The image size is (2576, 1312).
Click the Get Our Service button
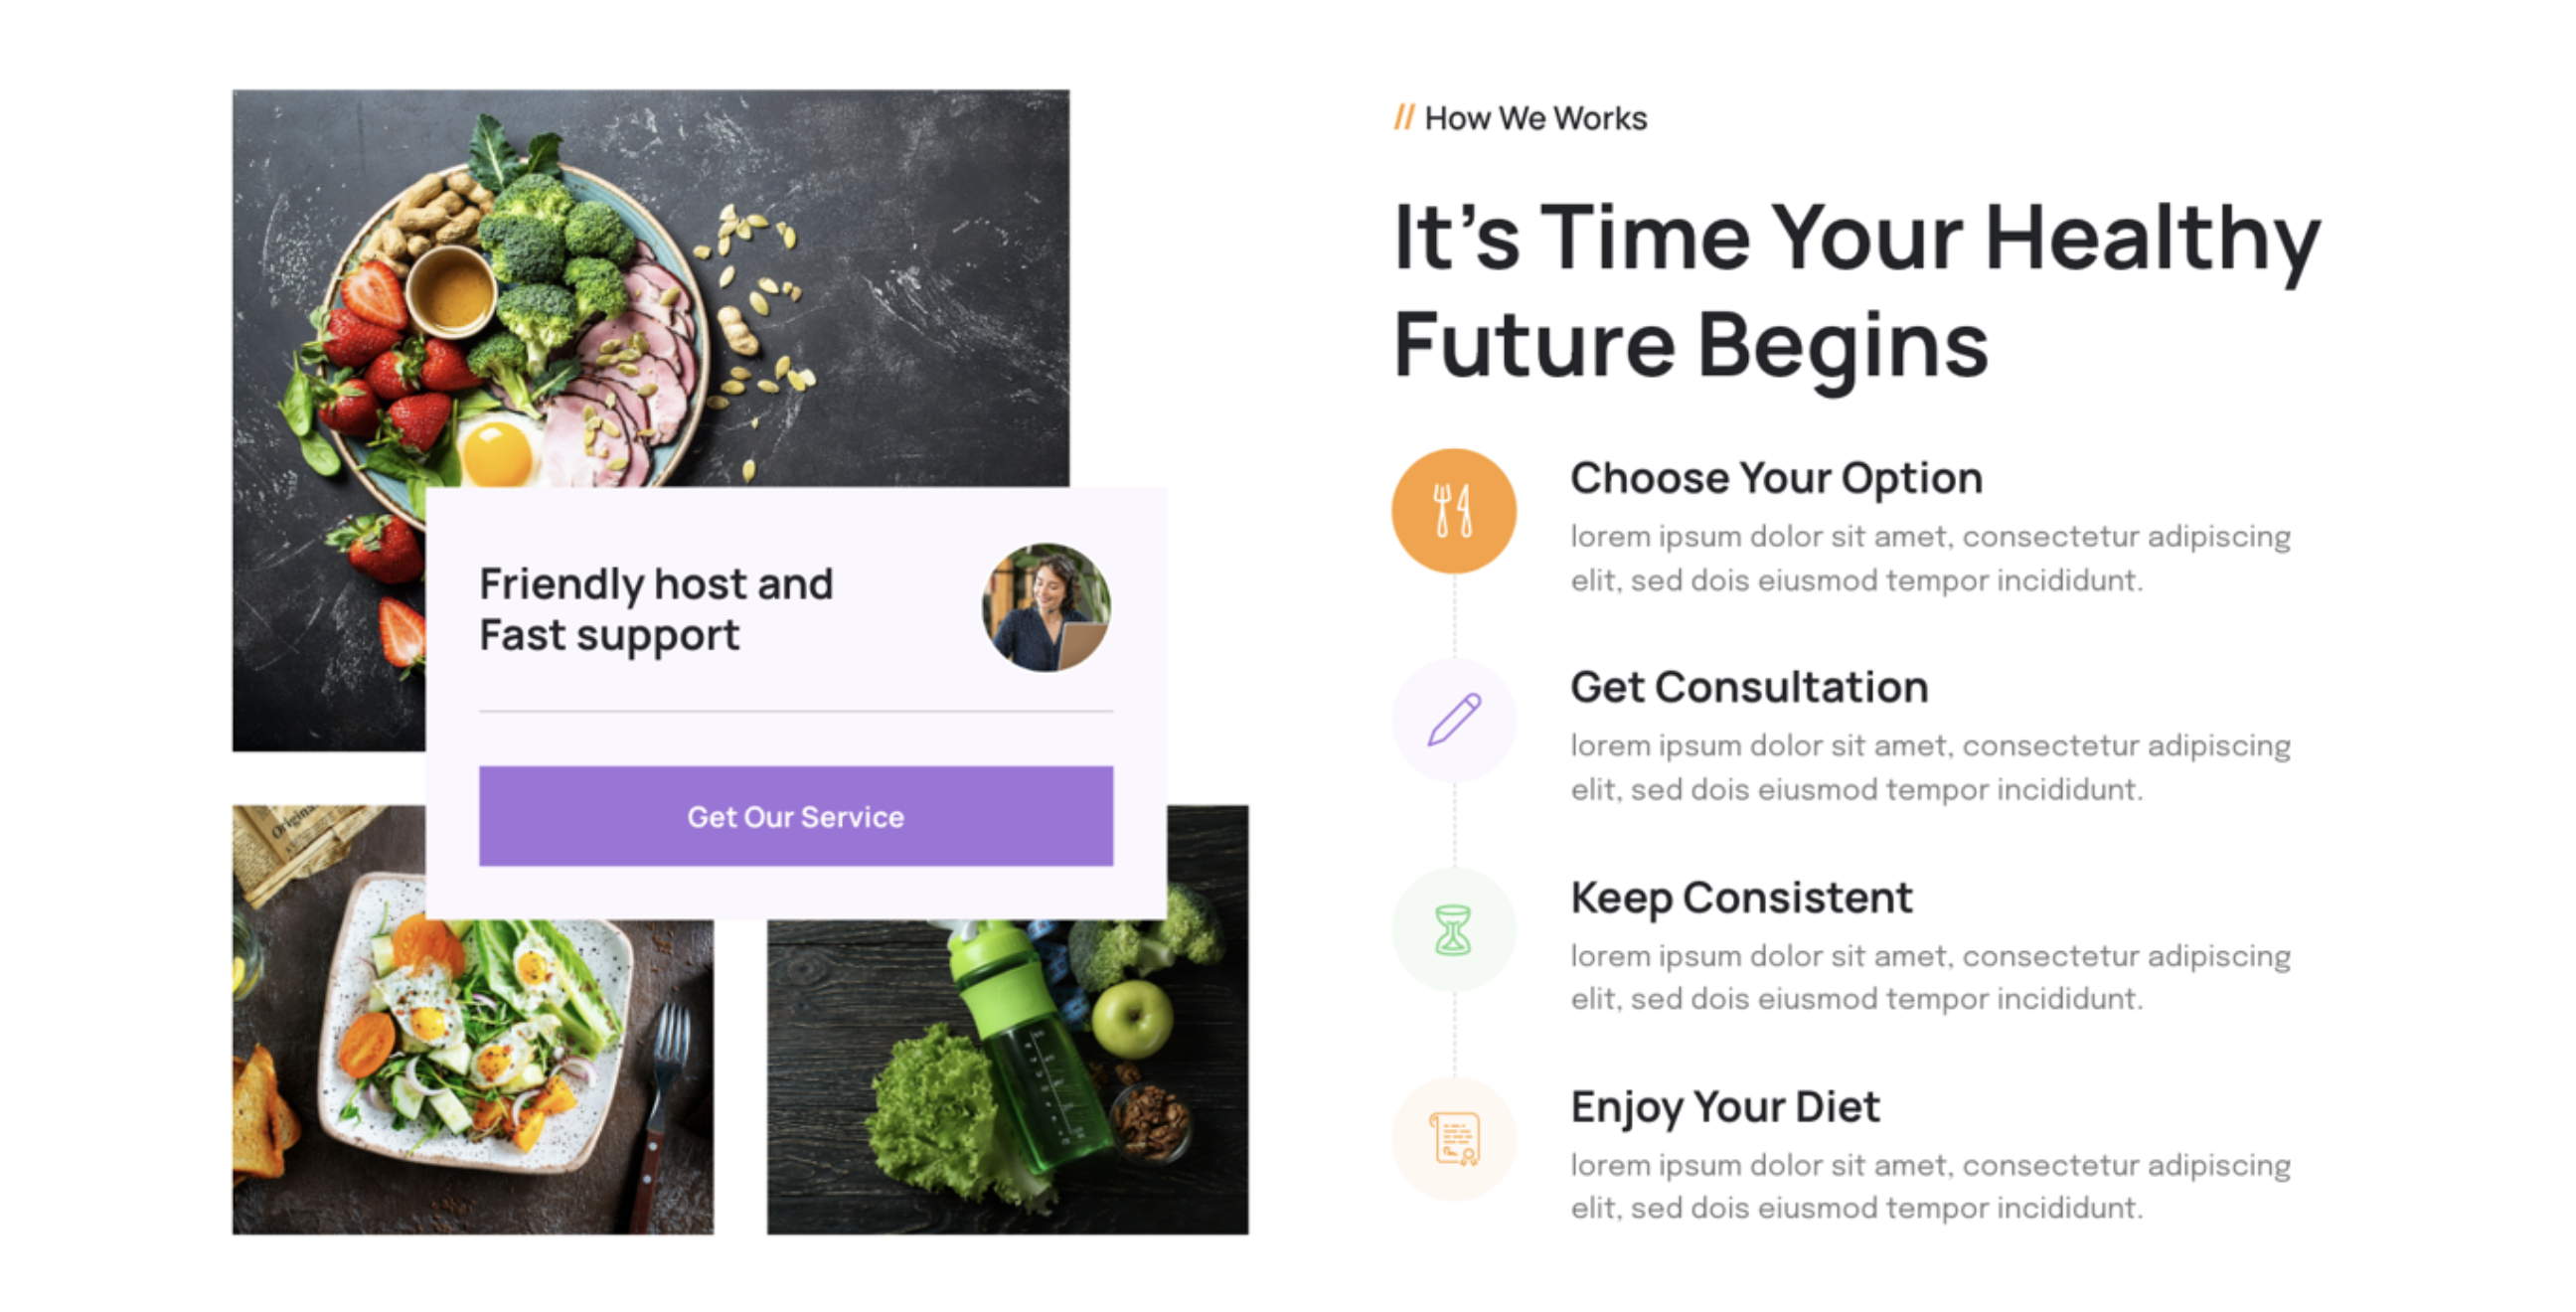(x=795, y=815)
